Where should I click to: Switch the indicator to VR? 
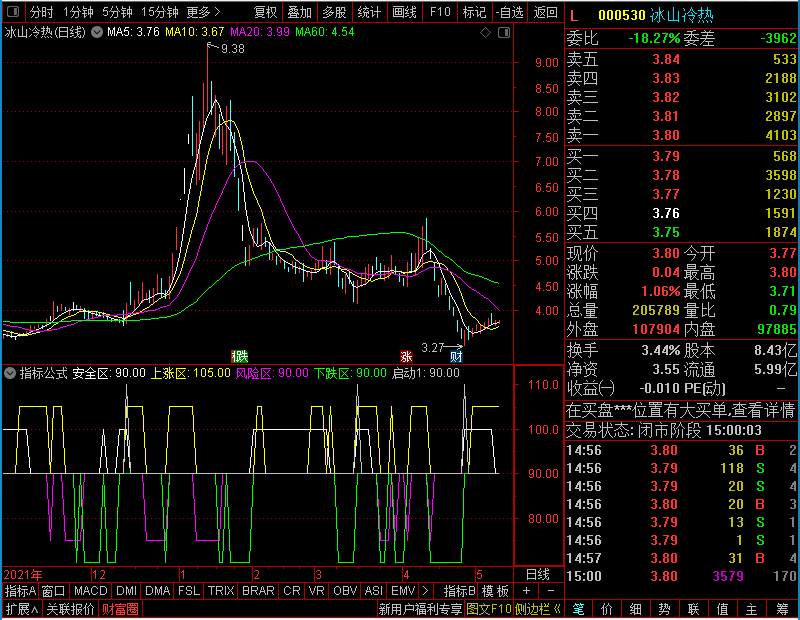(x=316, y=591)
